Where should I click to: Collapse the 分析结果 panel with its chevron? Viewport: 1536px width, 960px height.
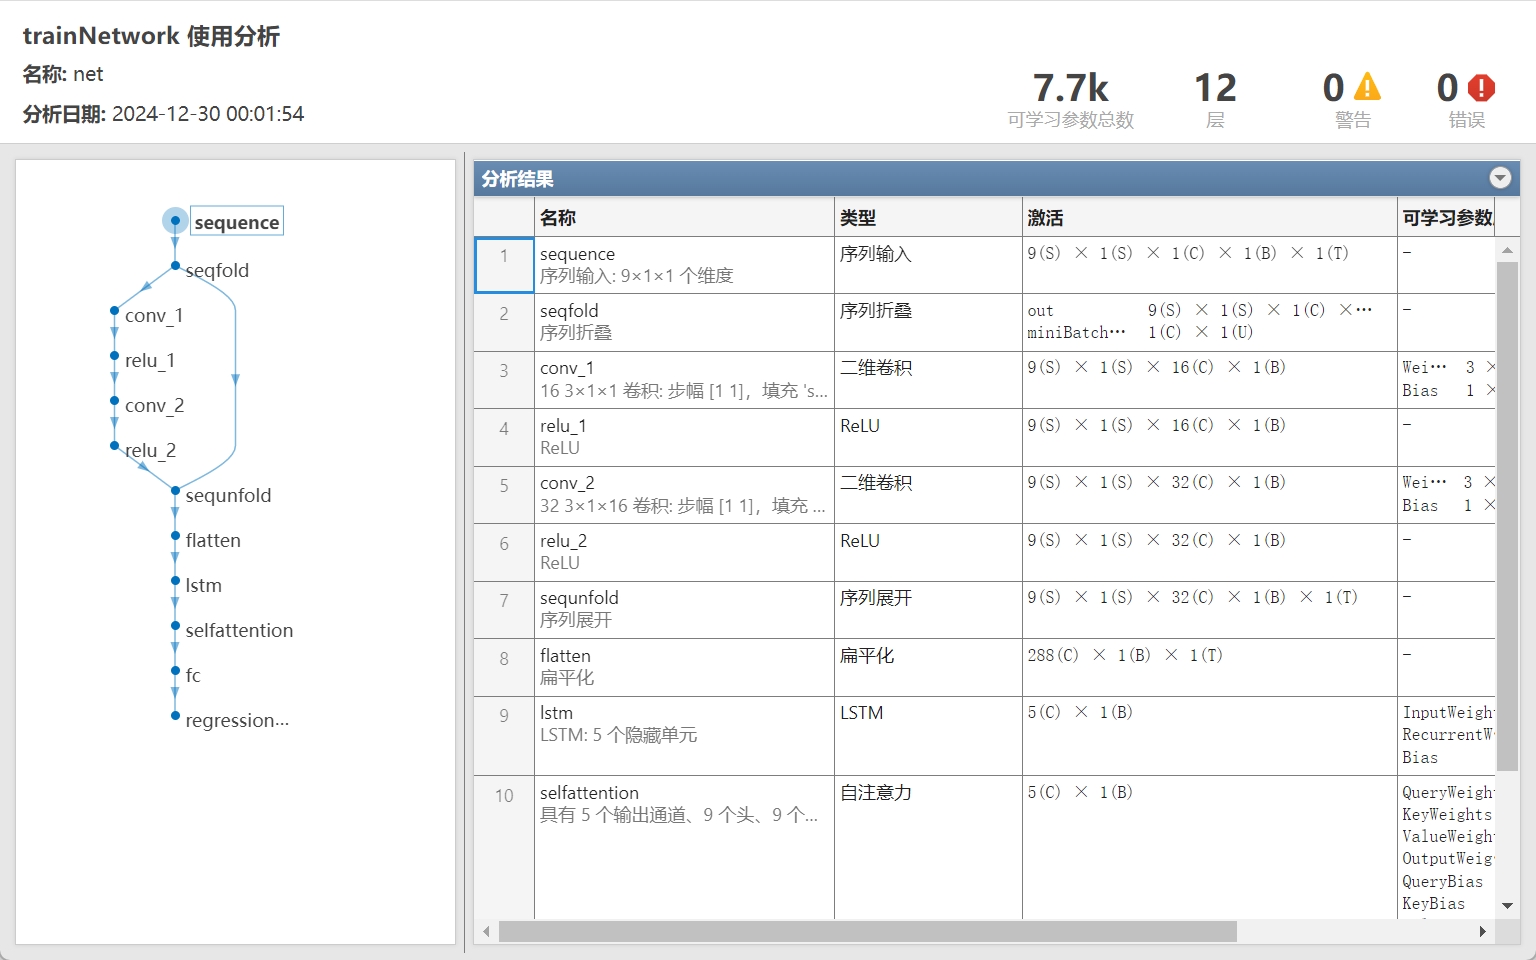(1499, 178)
